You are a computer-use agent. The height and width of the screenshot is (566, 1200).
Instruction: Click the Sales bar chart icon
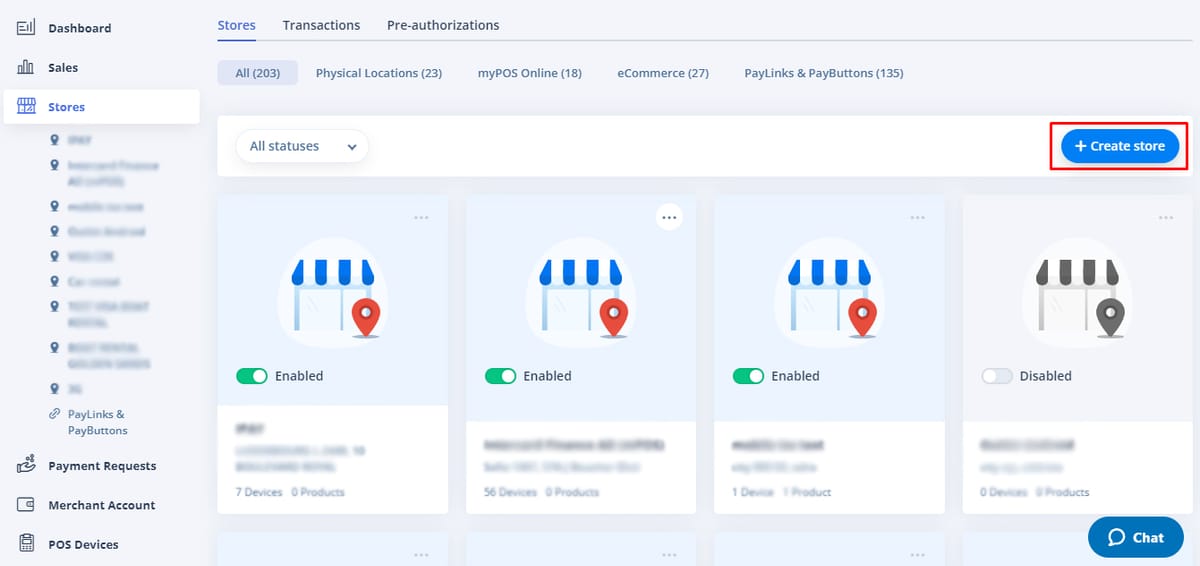pos(26,67)
